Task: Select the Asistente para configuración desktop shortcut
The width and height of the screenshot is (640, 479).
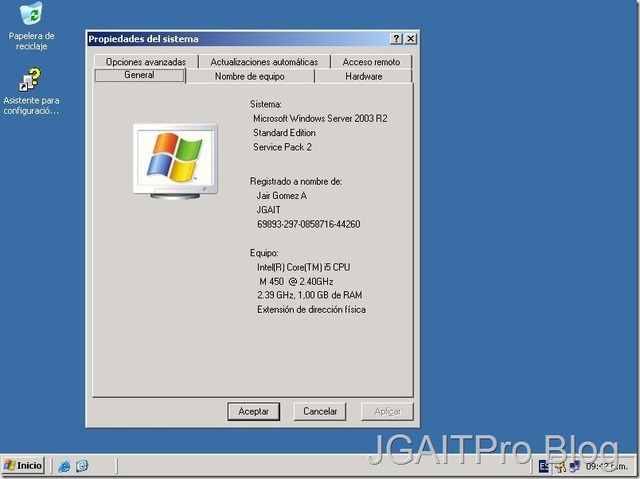Action: click(31, 91)
